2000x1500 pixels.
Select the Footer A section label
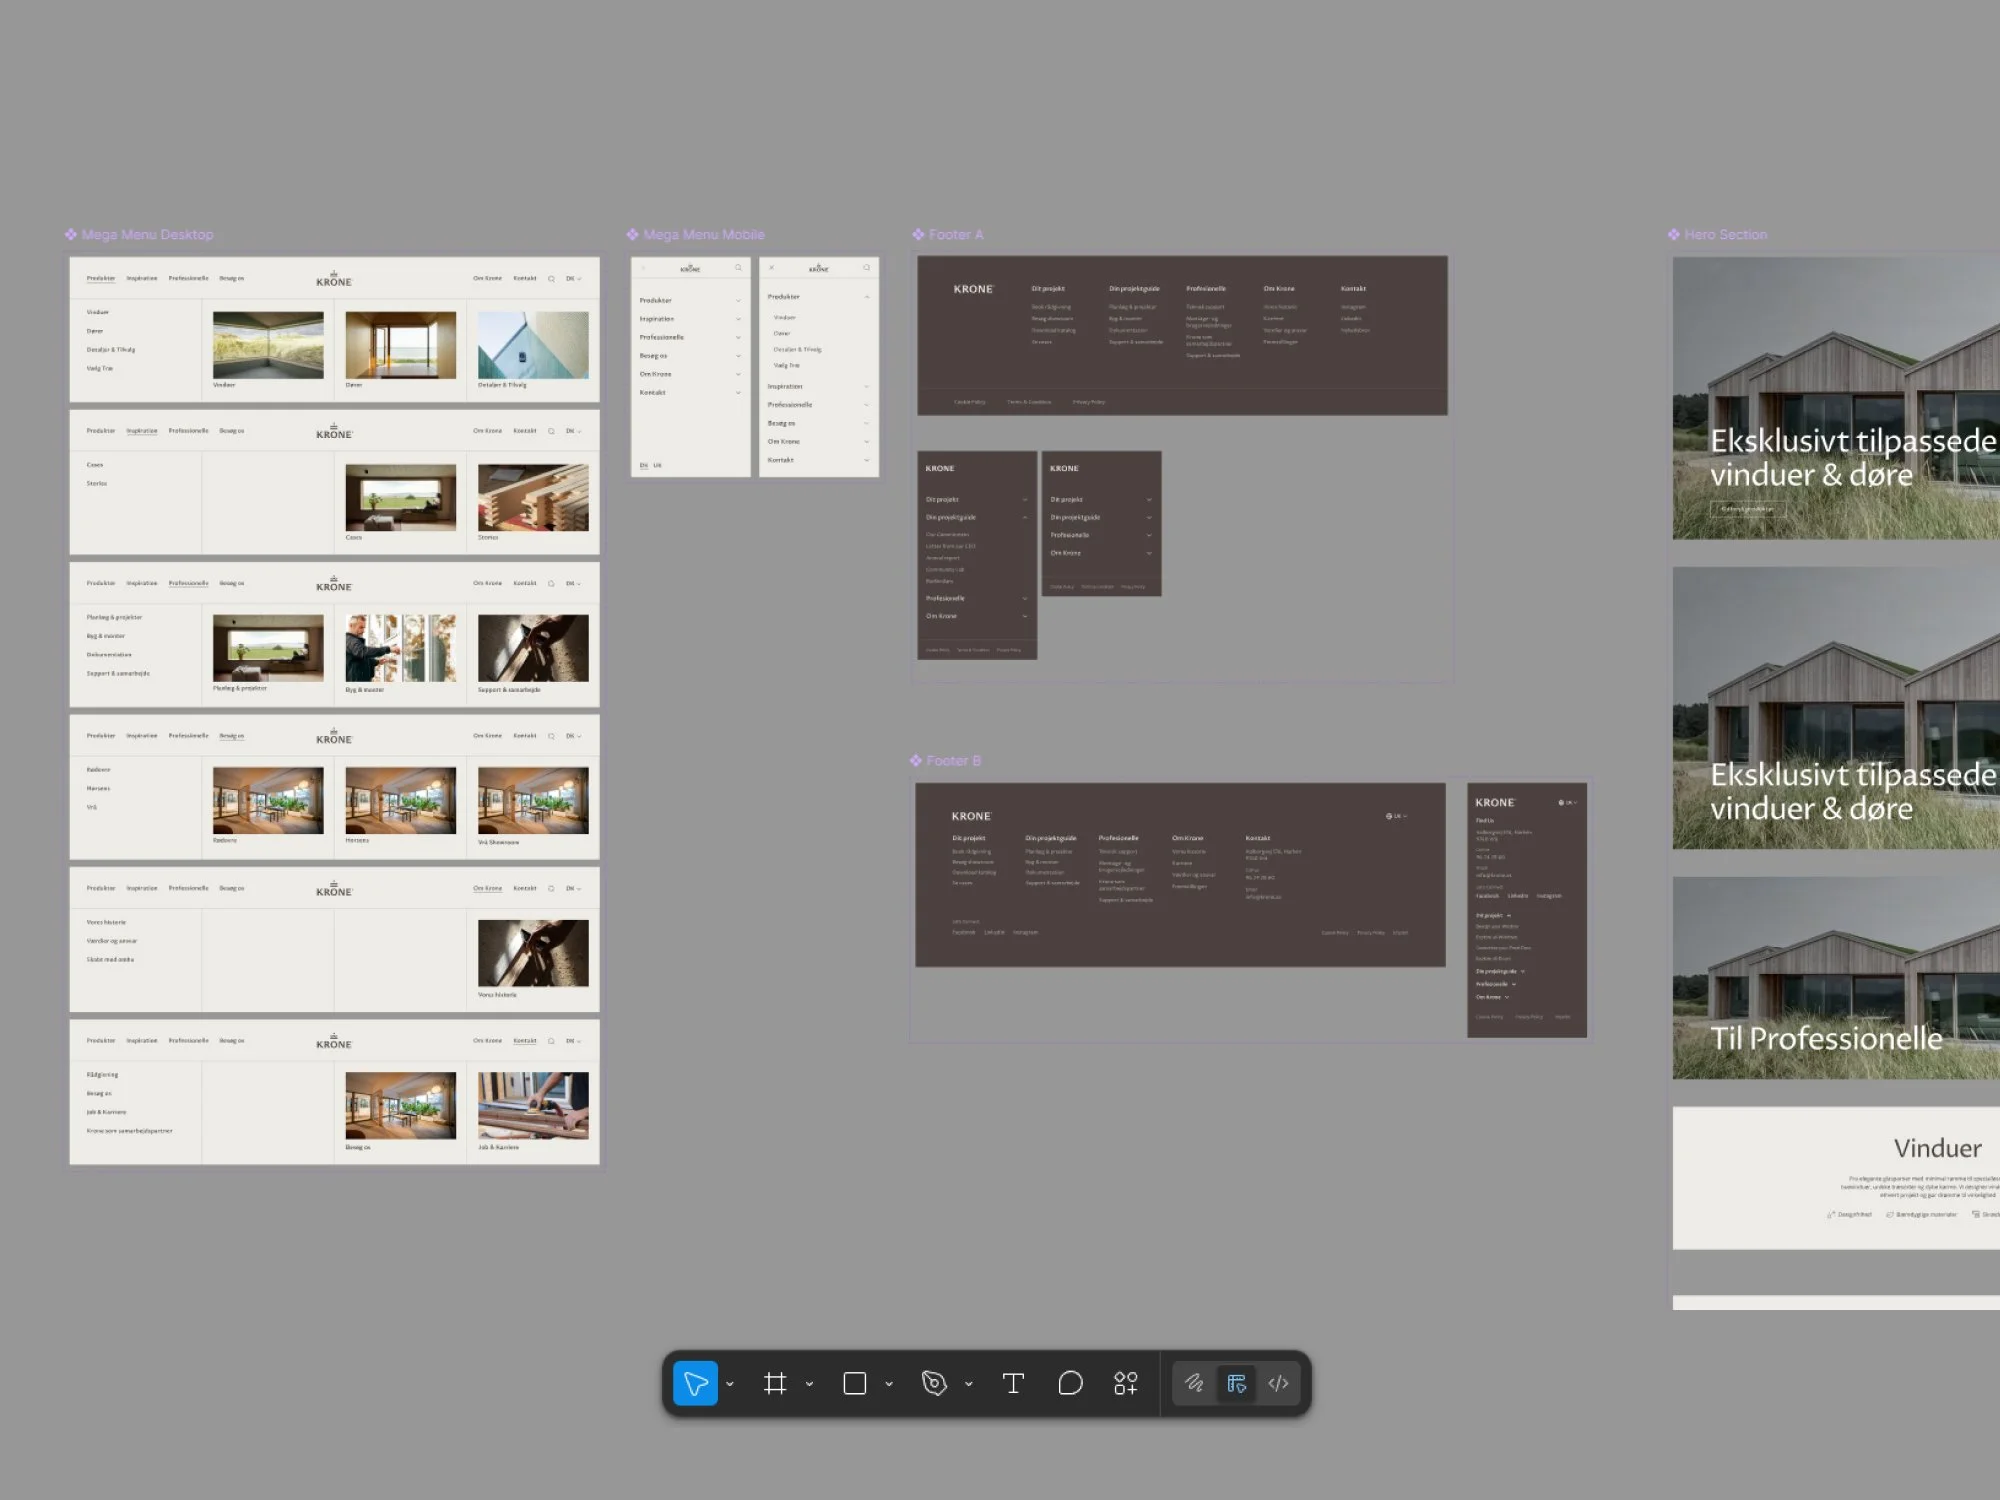coord(955,235)
